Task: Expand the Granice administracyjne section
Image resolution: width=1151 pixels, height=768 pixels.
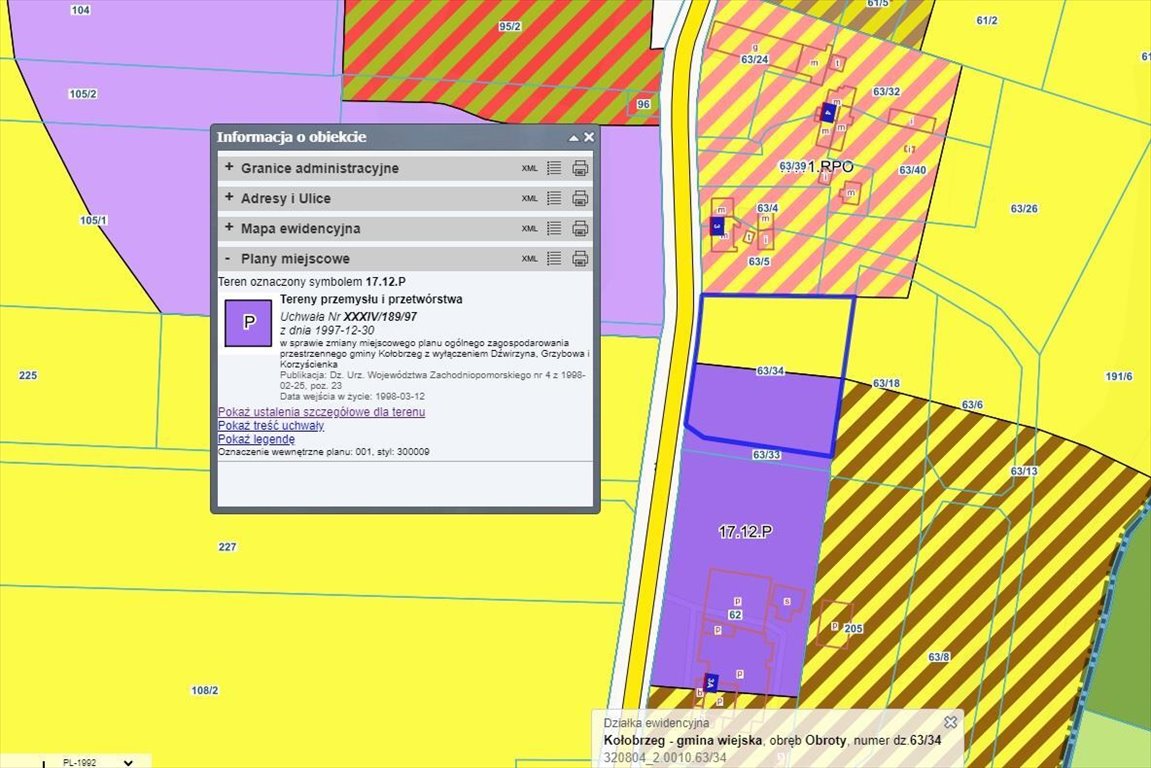Action: (x=229, y=168)
